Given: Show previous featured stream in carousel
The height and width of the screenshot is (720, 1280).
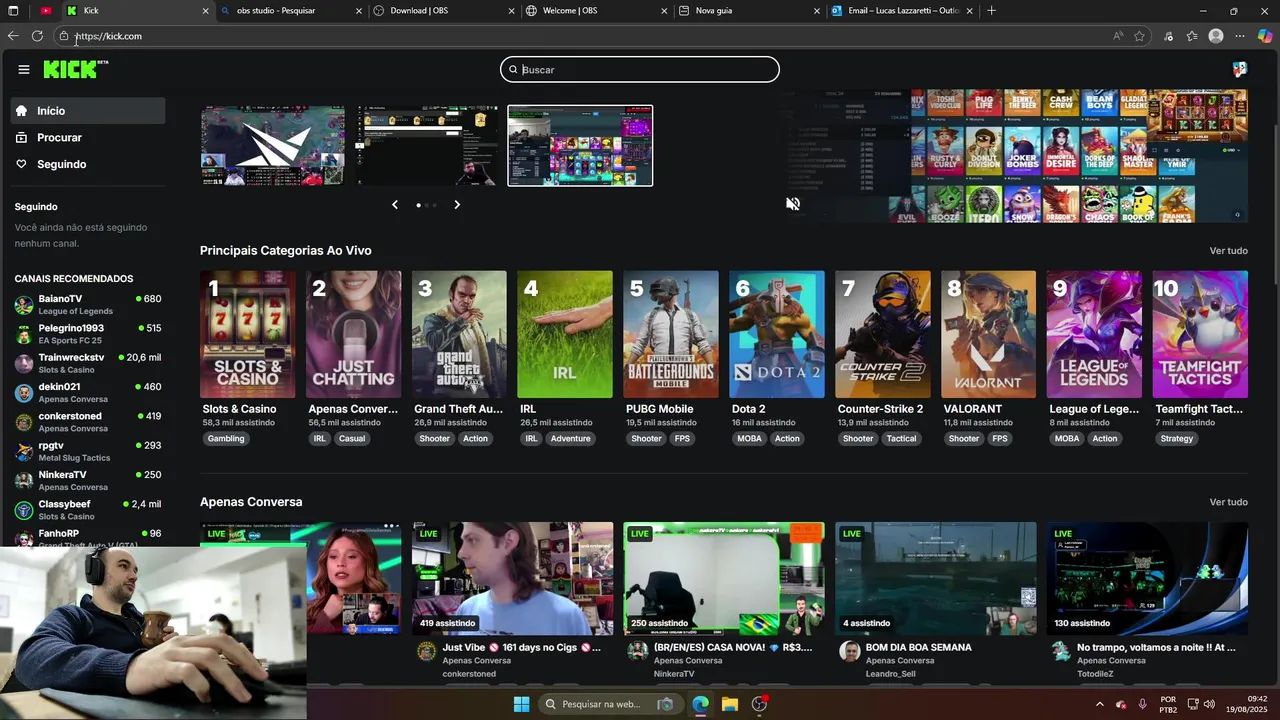Looking at the screenshot, I should (394, 205).
